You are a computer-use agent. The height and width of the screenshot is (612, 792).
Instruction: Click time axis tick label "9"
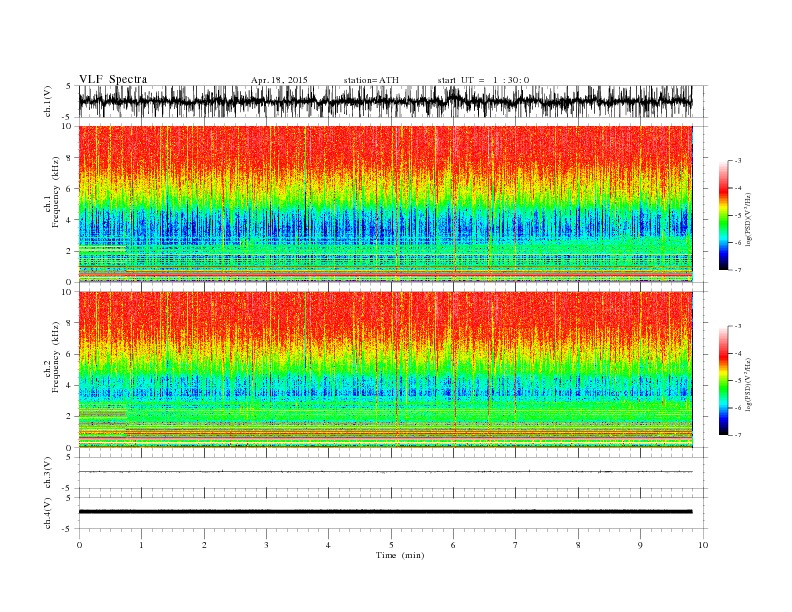tap(640, 545)
